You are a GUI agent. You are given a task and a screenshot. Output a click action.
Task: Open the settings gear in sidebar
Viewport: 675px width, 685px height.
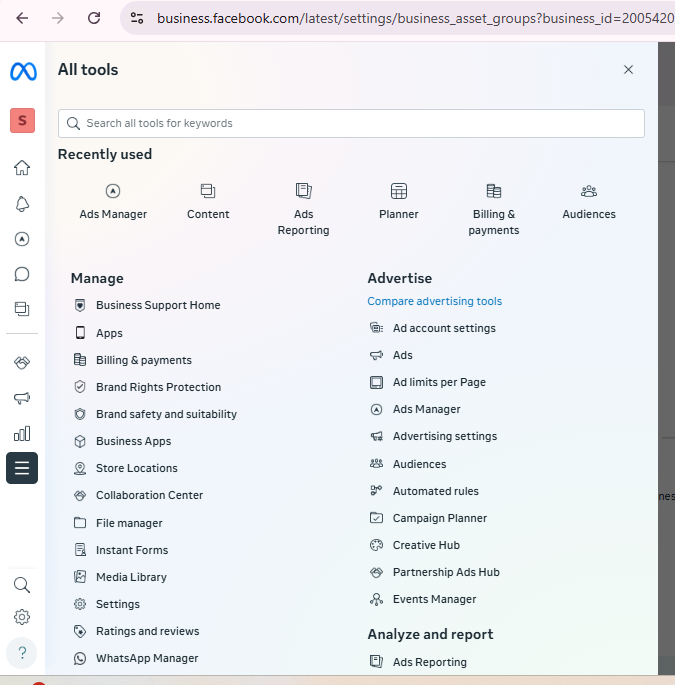pos(22,617)
